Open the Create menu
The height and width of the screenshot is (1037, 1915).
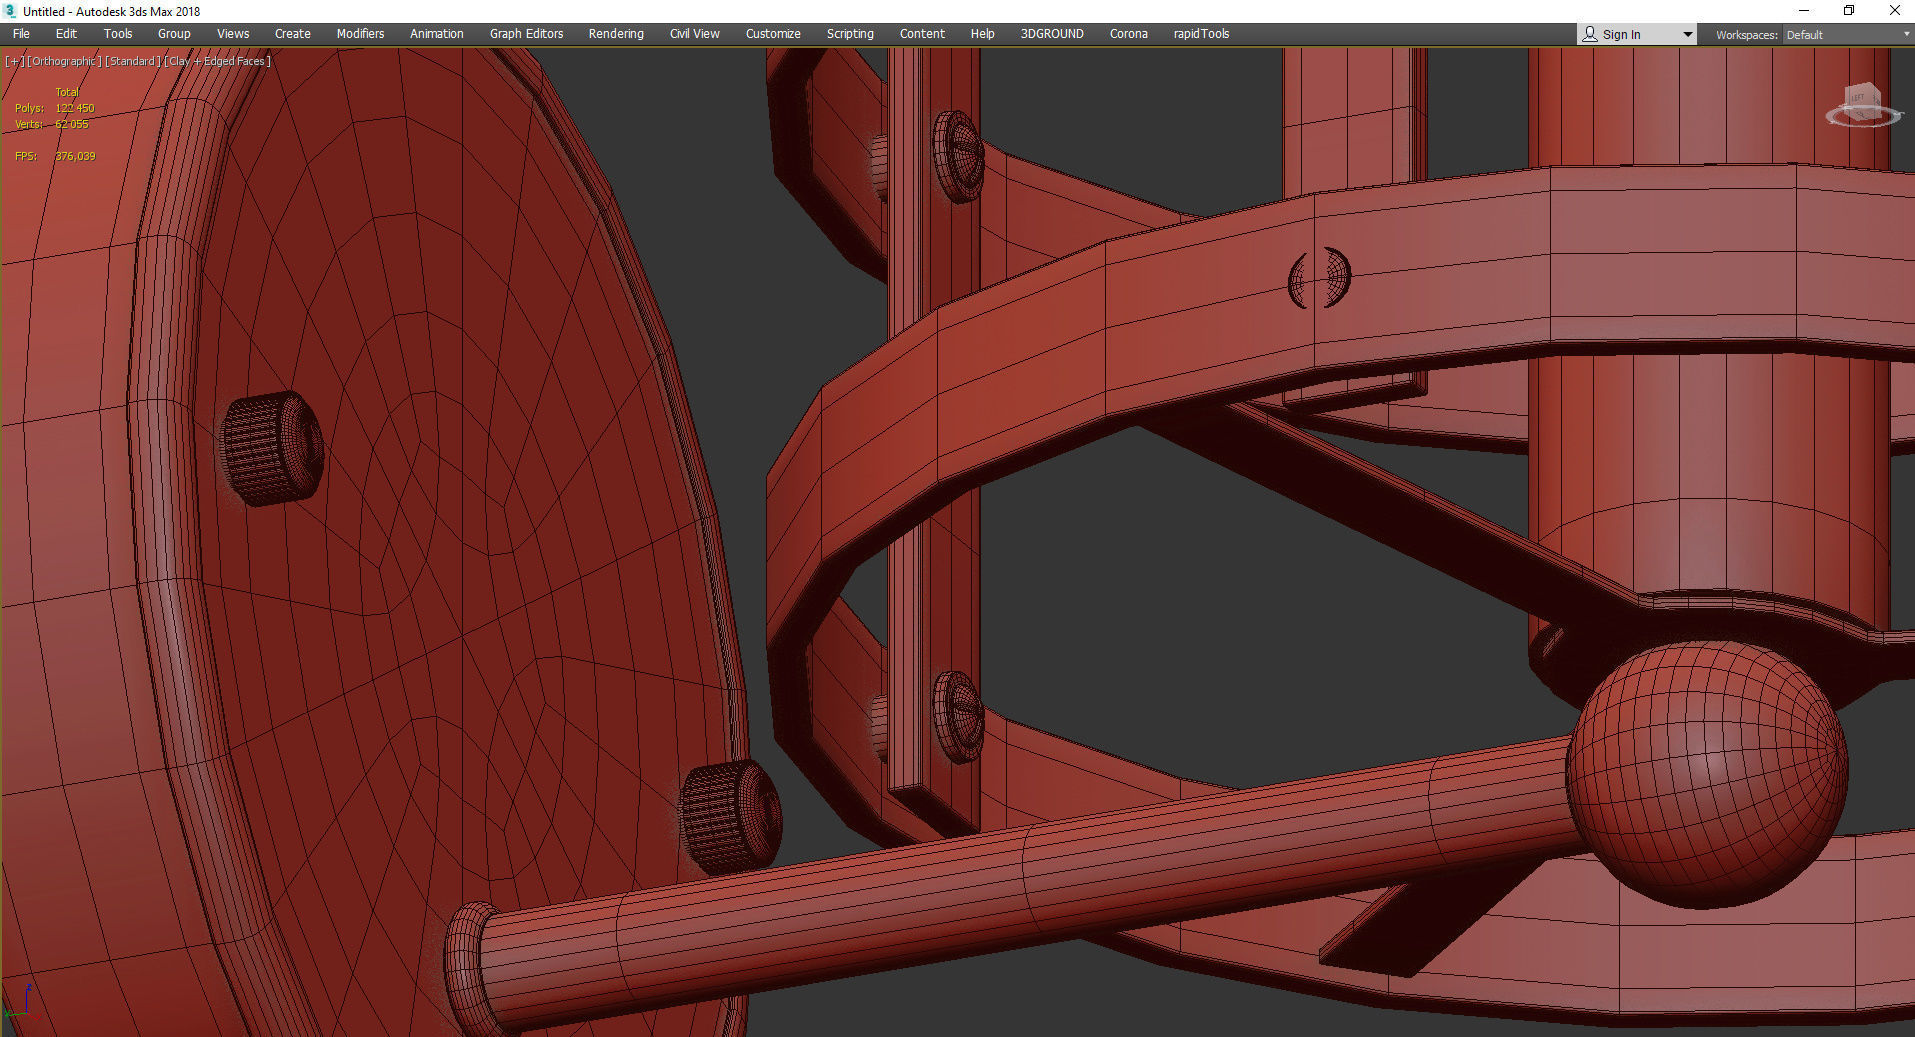293,34
